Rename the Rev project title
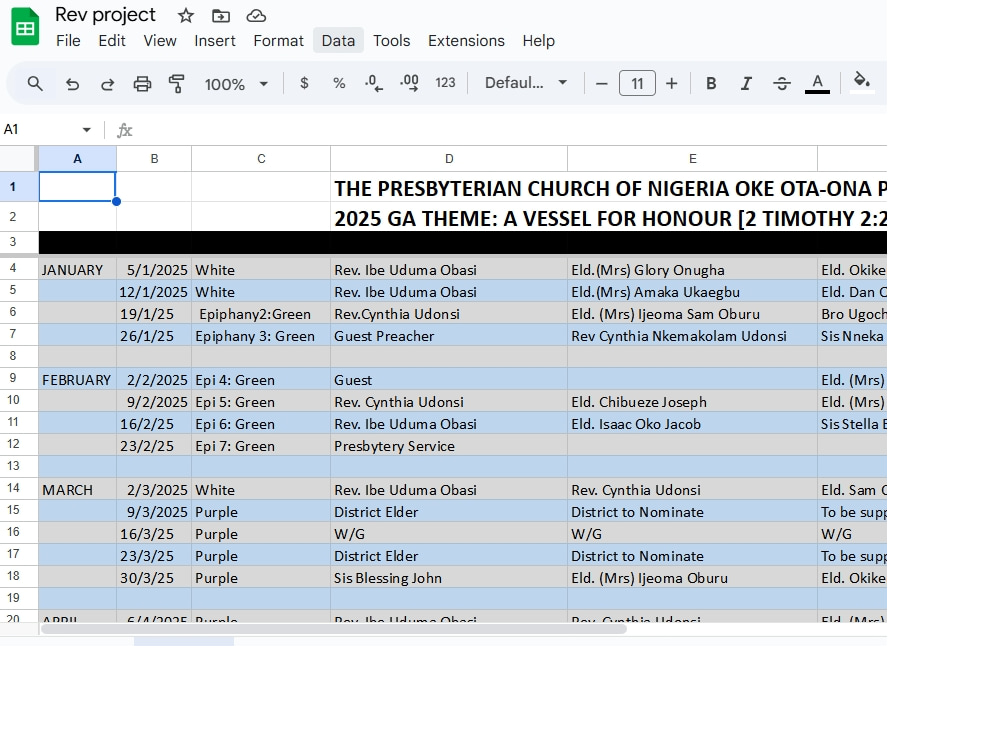The height and width of the screenshot is (750, 1000). click(105, 15)
